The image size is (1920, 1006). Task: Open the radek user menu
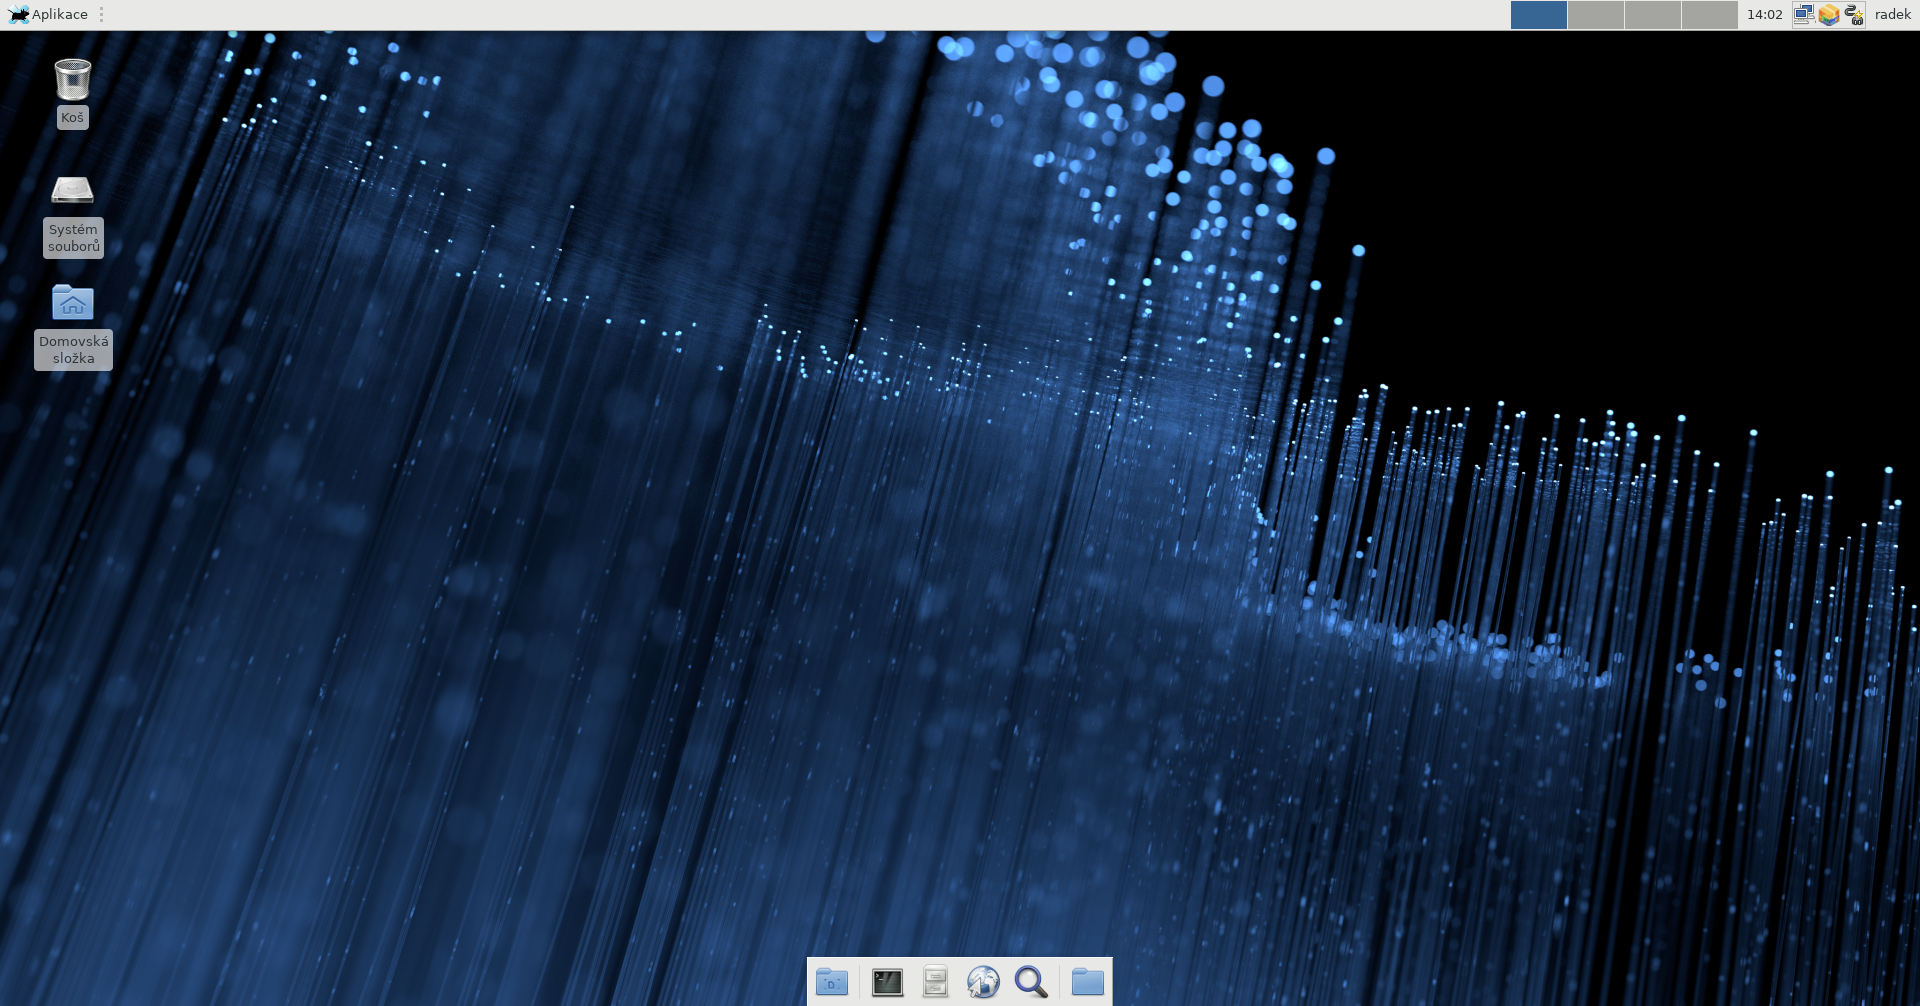[1892, 15]
